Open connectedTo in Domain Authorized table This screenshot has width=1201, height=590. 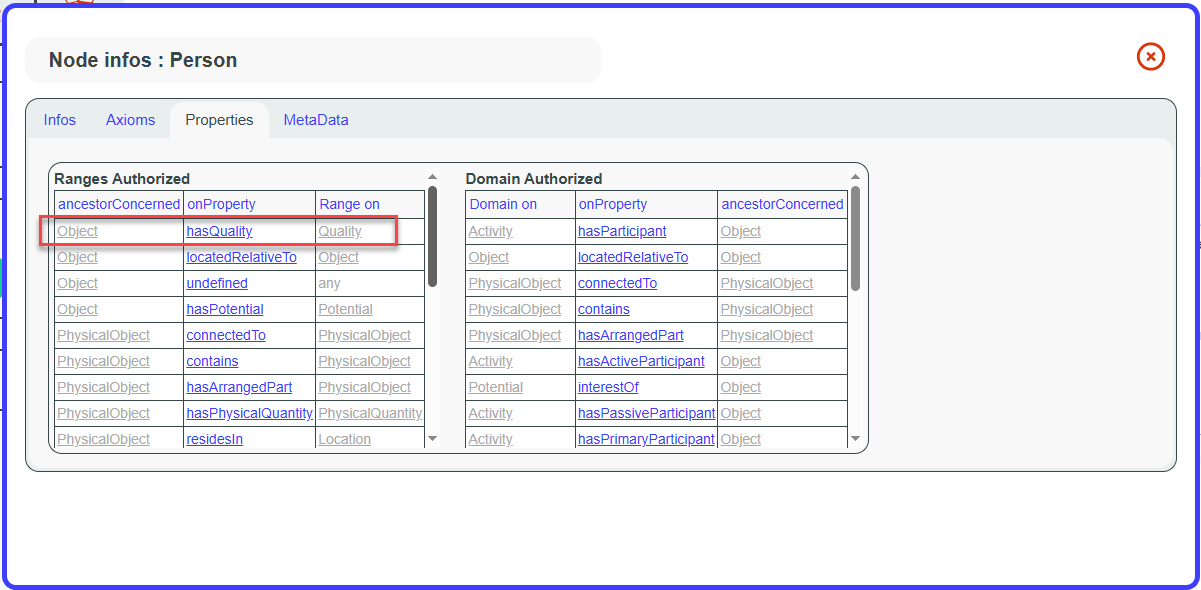[617, 283]
